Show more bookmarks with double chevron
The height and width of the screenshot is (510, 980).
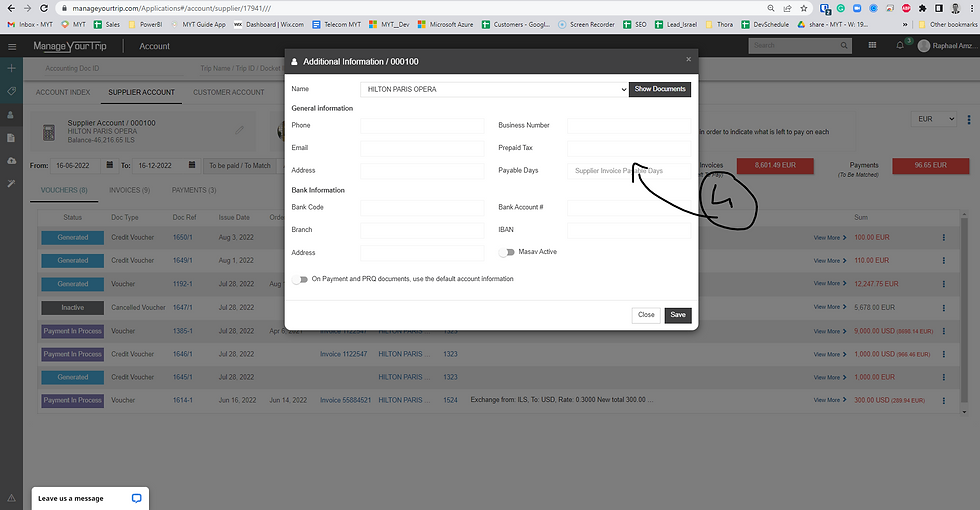pos(904,24)
